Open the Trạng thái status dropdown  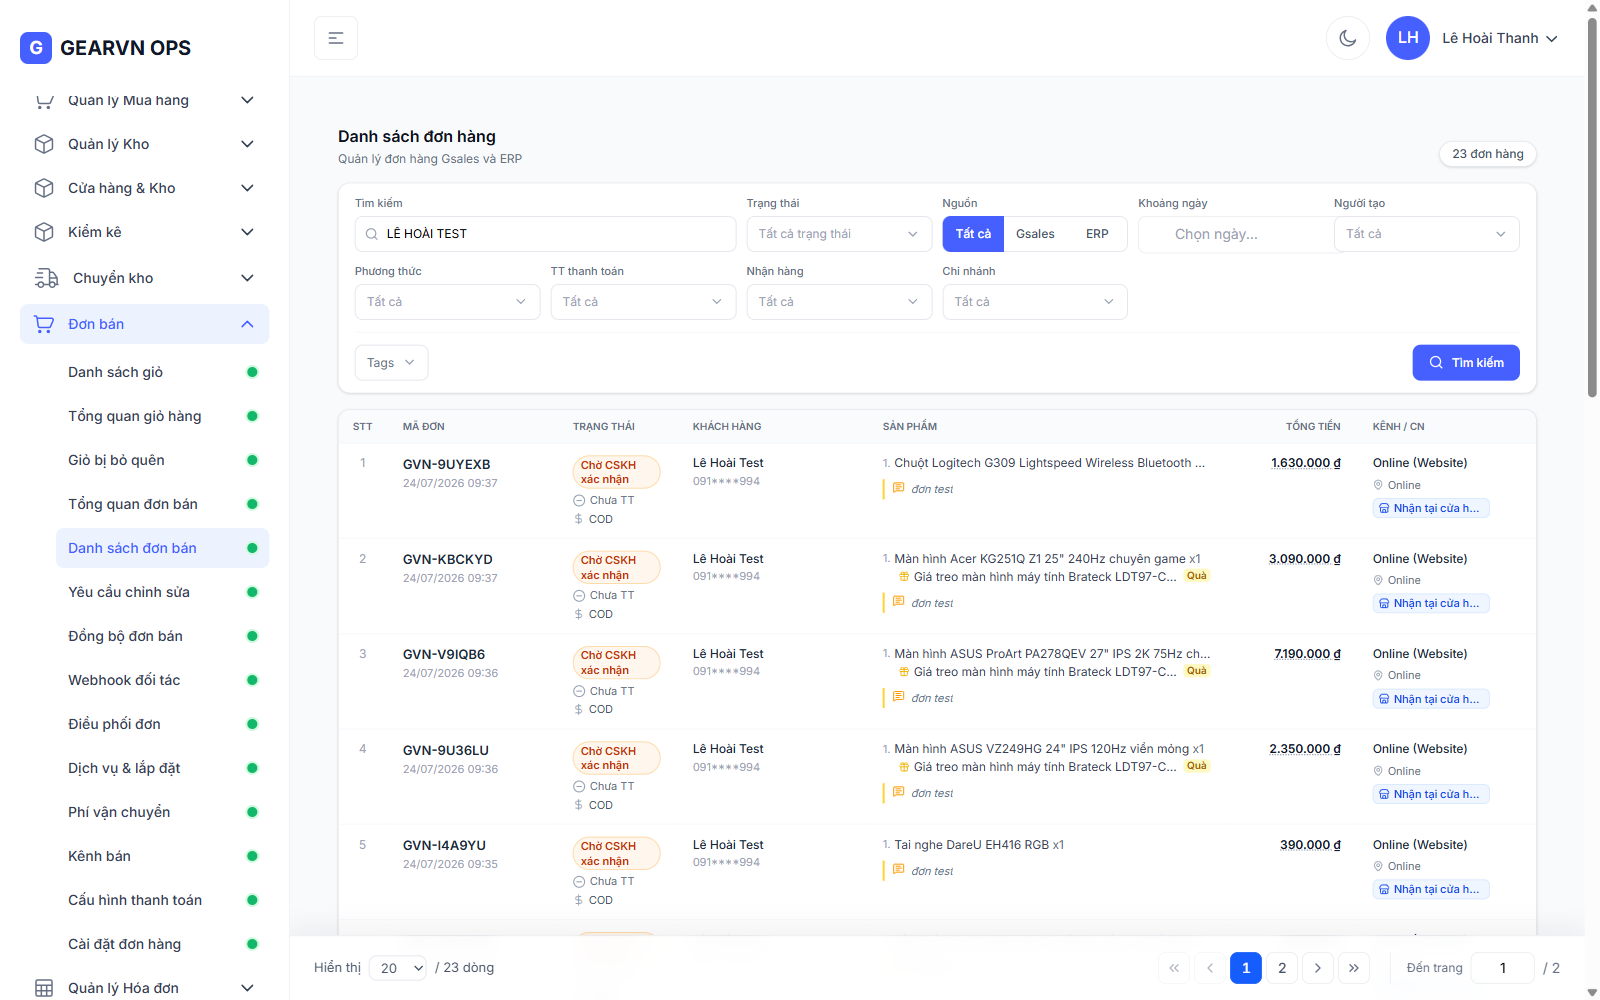[839, 234]
